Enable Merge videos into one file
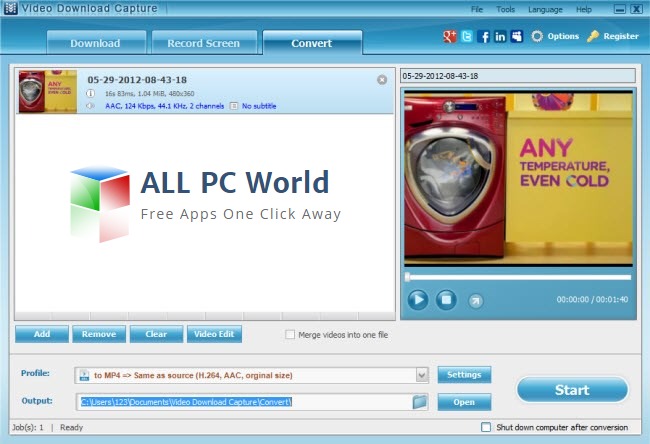650x444 pixels. click(290, 335)
